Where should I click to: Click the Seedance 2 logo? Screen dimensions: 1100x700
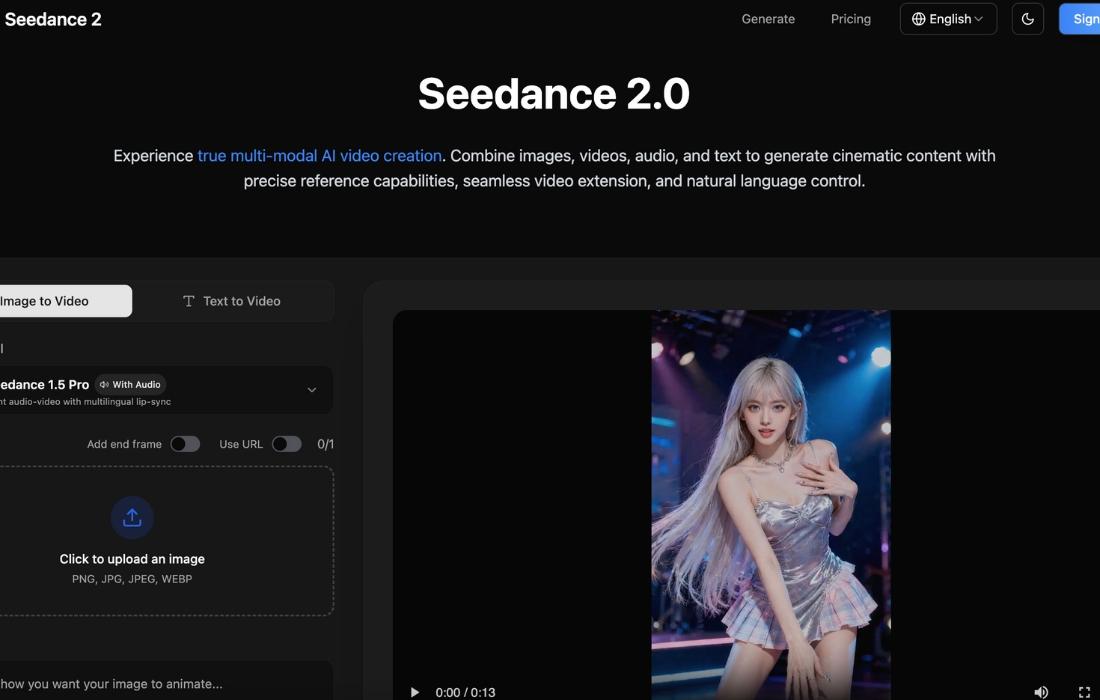tap(53, 19)
